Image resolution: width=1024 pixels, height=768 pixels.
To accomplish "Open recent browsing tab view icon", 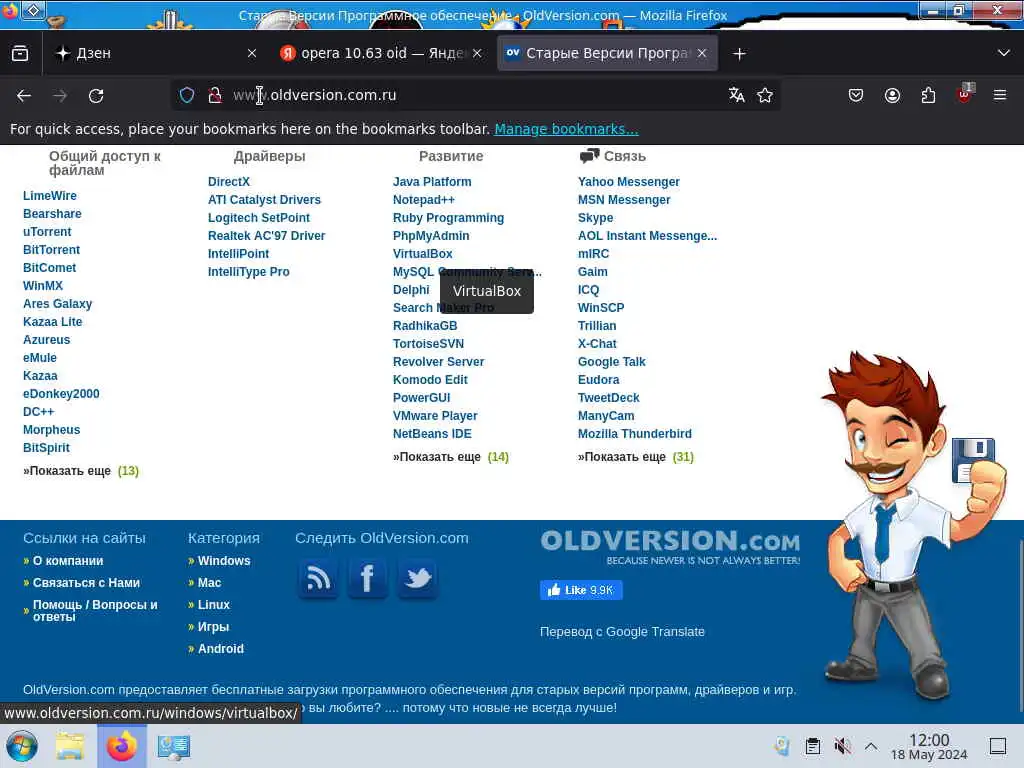I will [20, 53].
